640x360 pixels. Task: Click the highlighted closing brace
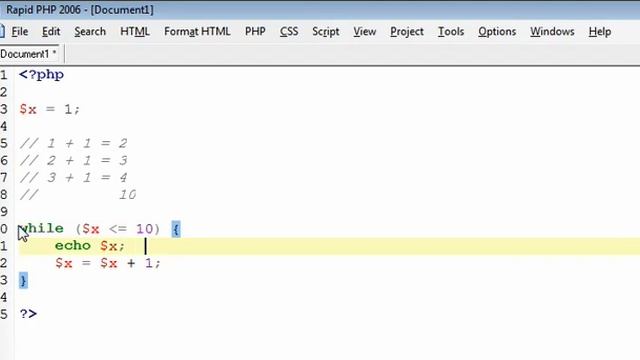point(23,280)
